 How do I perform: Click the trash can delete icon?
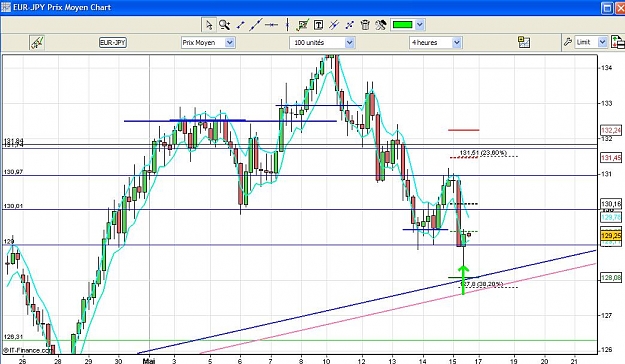tap(365, 25)
